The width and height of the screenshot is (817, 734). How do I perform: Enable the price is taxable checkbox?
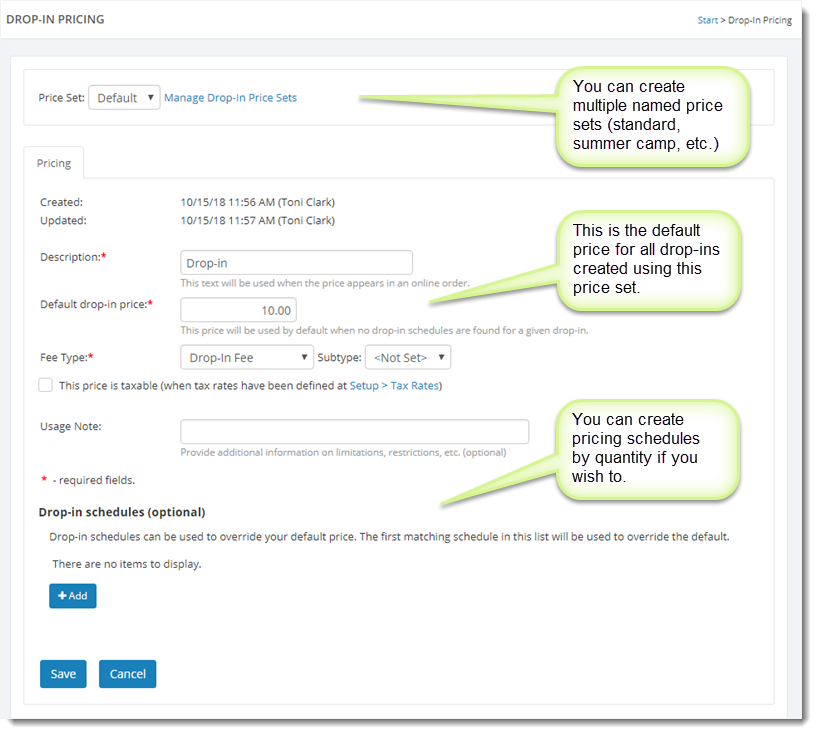(x=45, y=385)
